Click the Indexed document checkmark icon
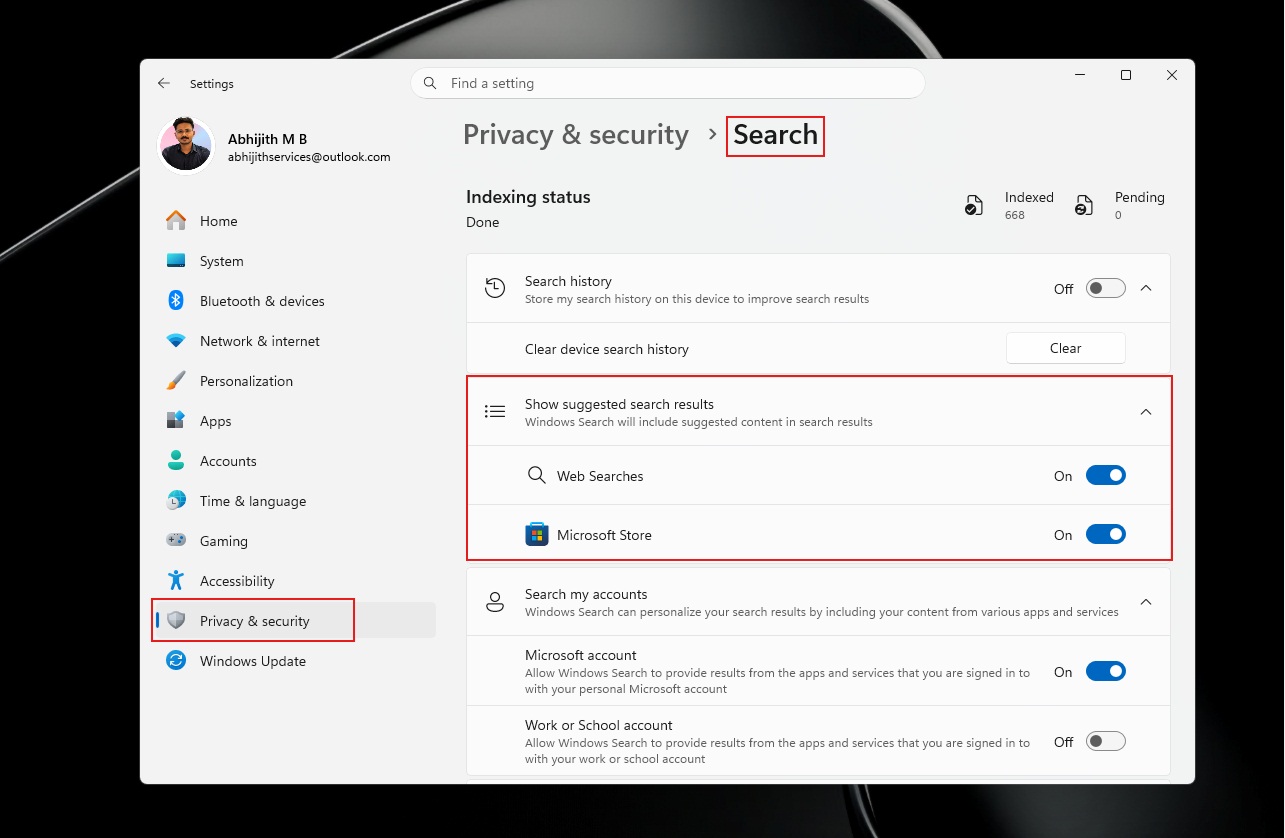The height and width of the screenshot is (838, 1285). coord(974,206)
